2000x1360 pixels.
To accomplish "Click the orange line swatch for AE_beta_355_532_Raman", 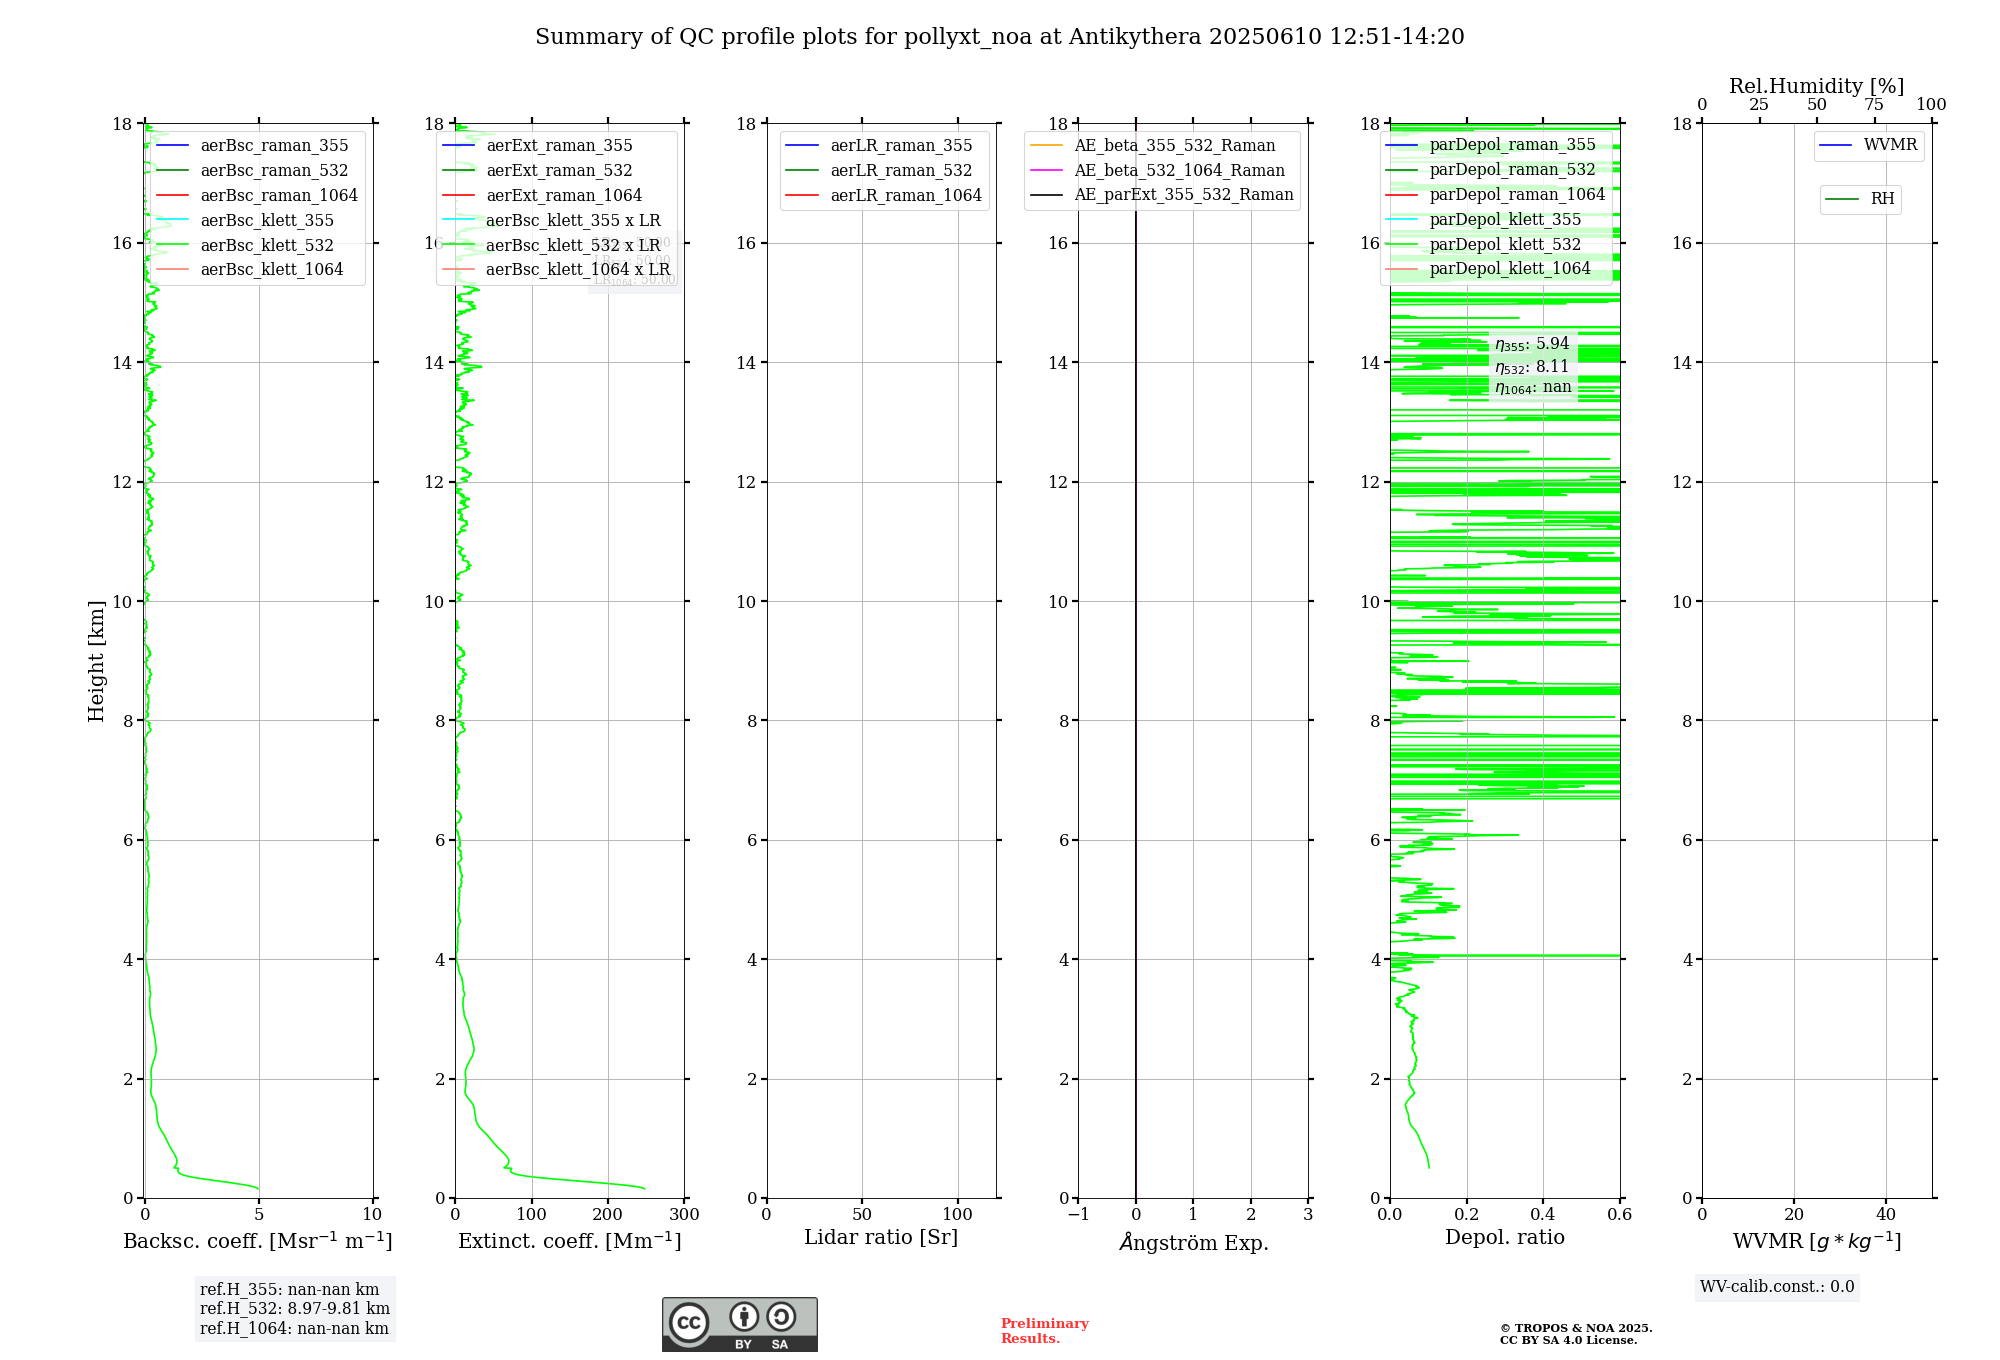I will click(x=1046, y=146).
